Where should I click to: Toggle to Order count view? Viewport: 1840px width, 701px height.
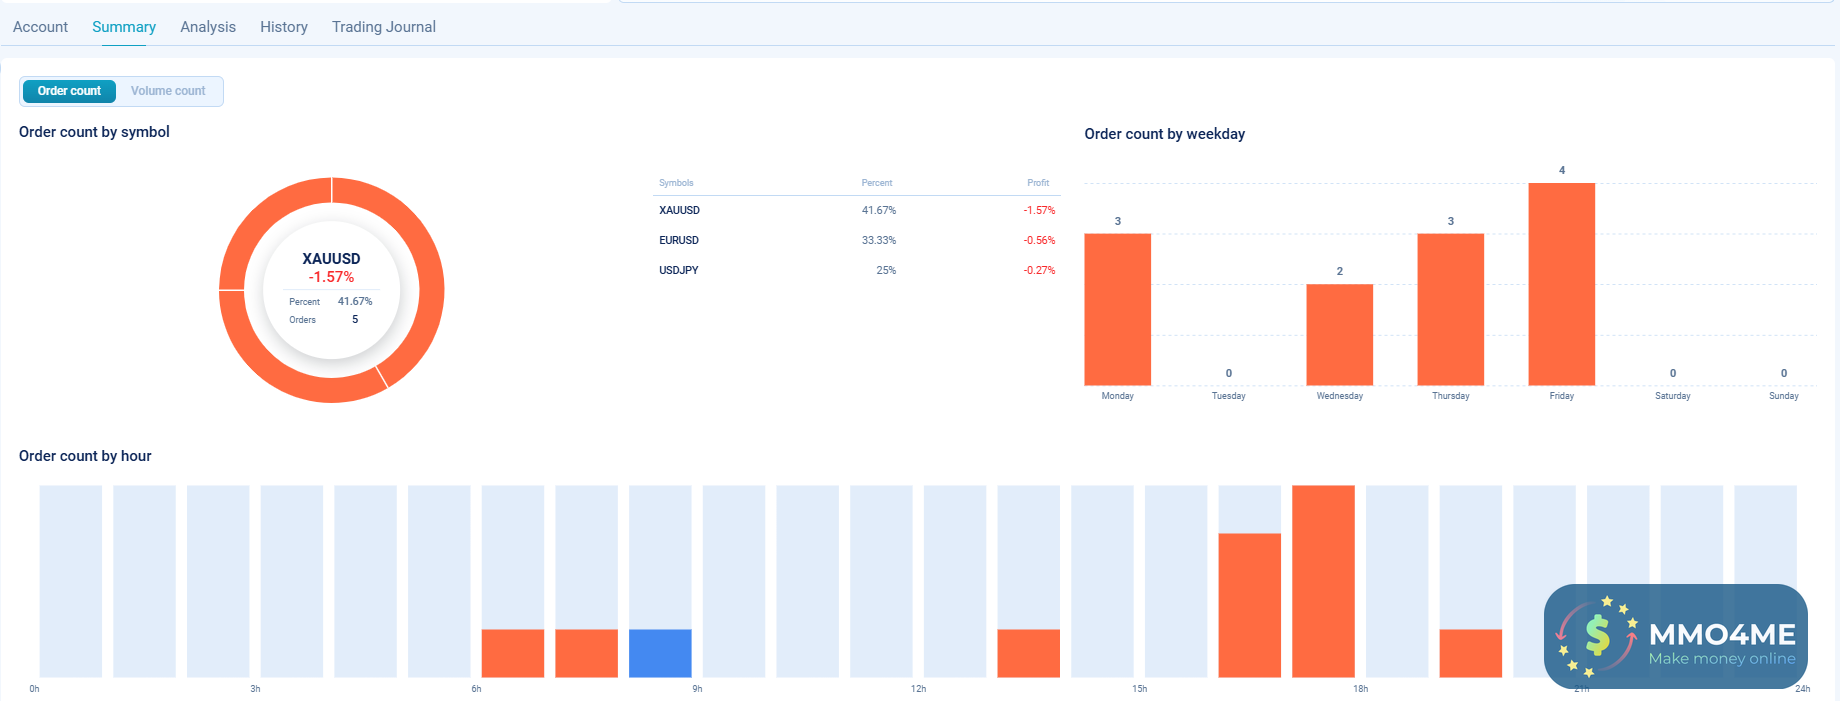click(x=69, y=91)
